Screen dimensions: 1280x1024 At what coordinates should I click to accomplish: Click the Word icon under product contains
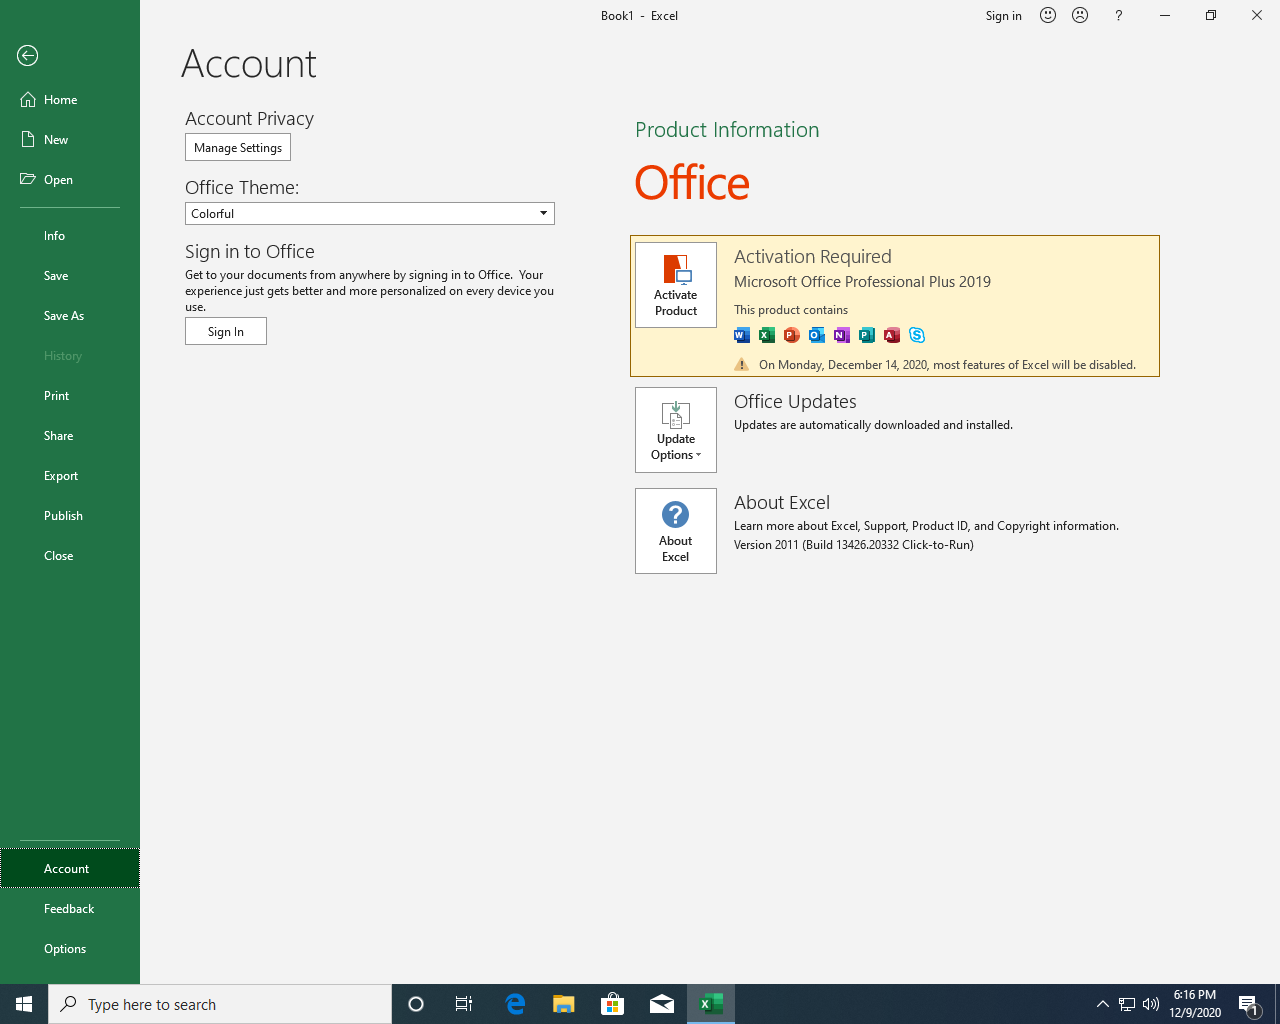(x=742, y=335)
